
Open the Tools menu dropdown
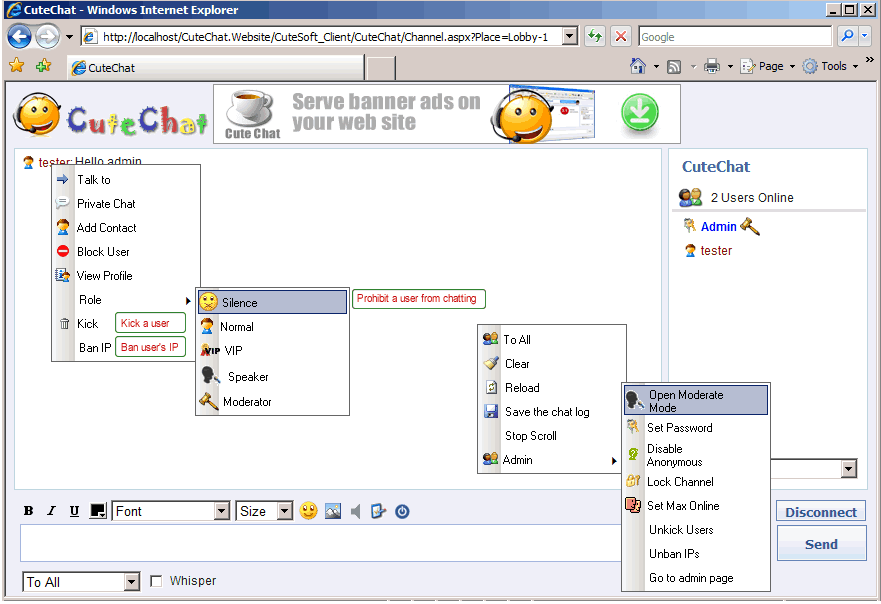[831, 66]
